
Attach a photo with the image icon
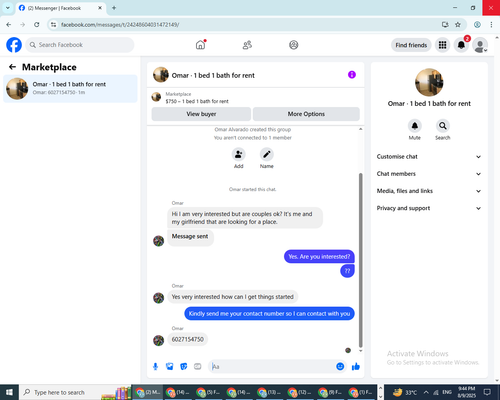(x=170, y=367)
